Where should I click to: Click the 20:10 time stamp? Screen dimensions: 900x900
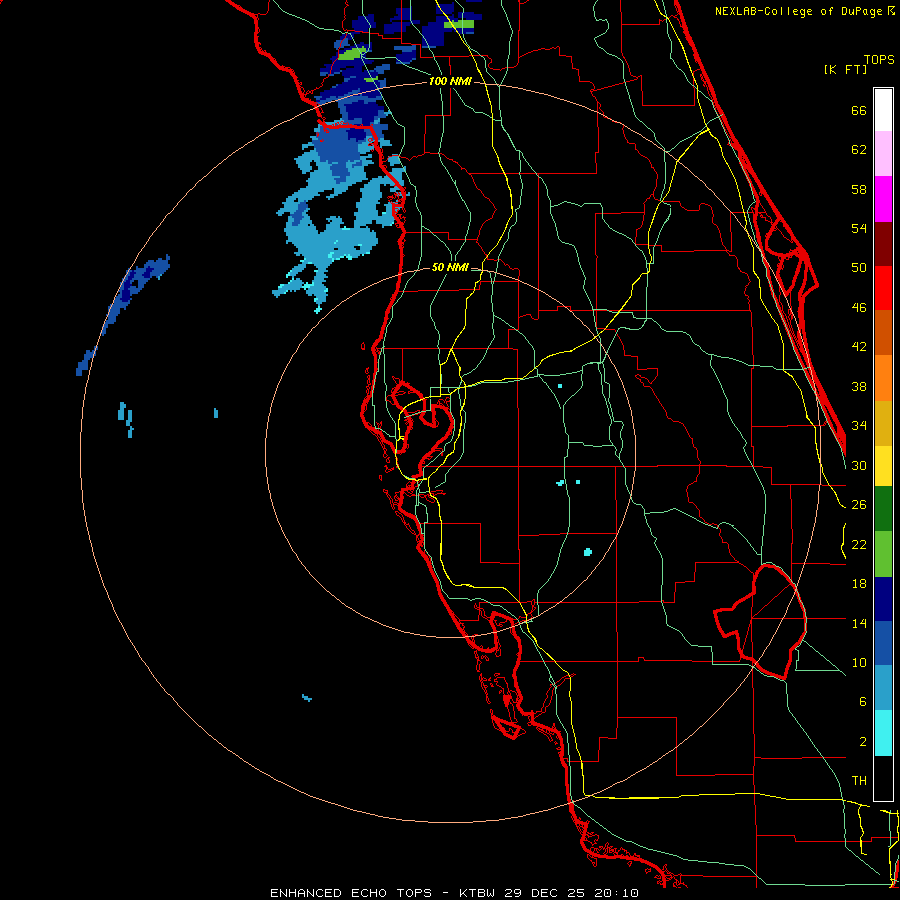(x=616, y=893)
